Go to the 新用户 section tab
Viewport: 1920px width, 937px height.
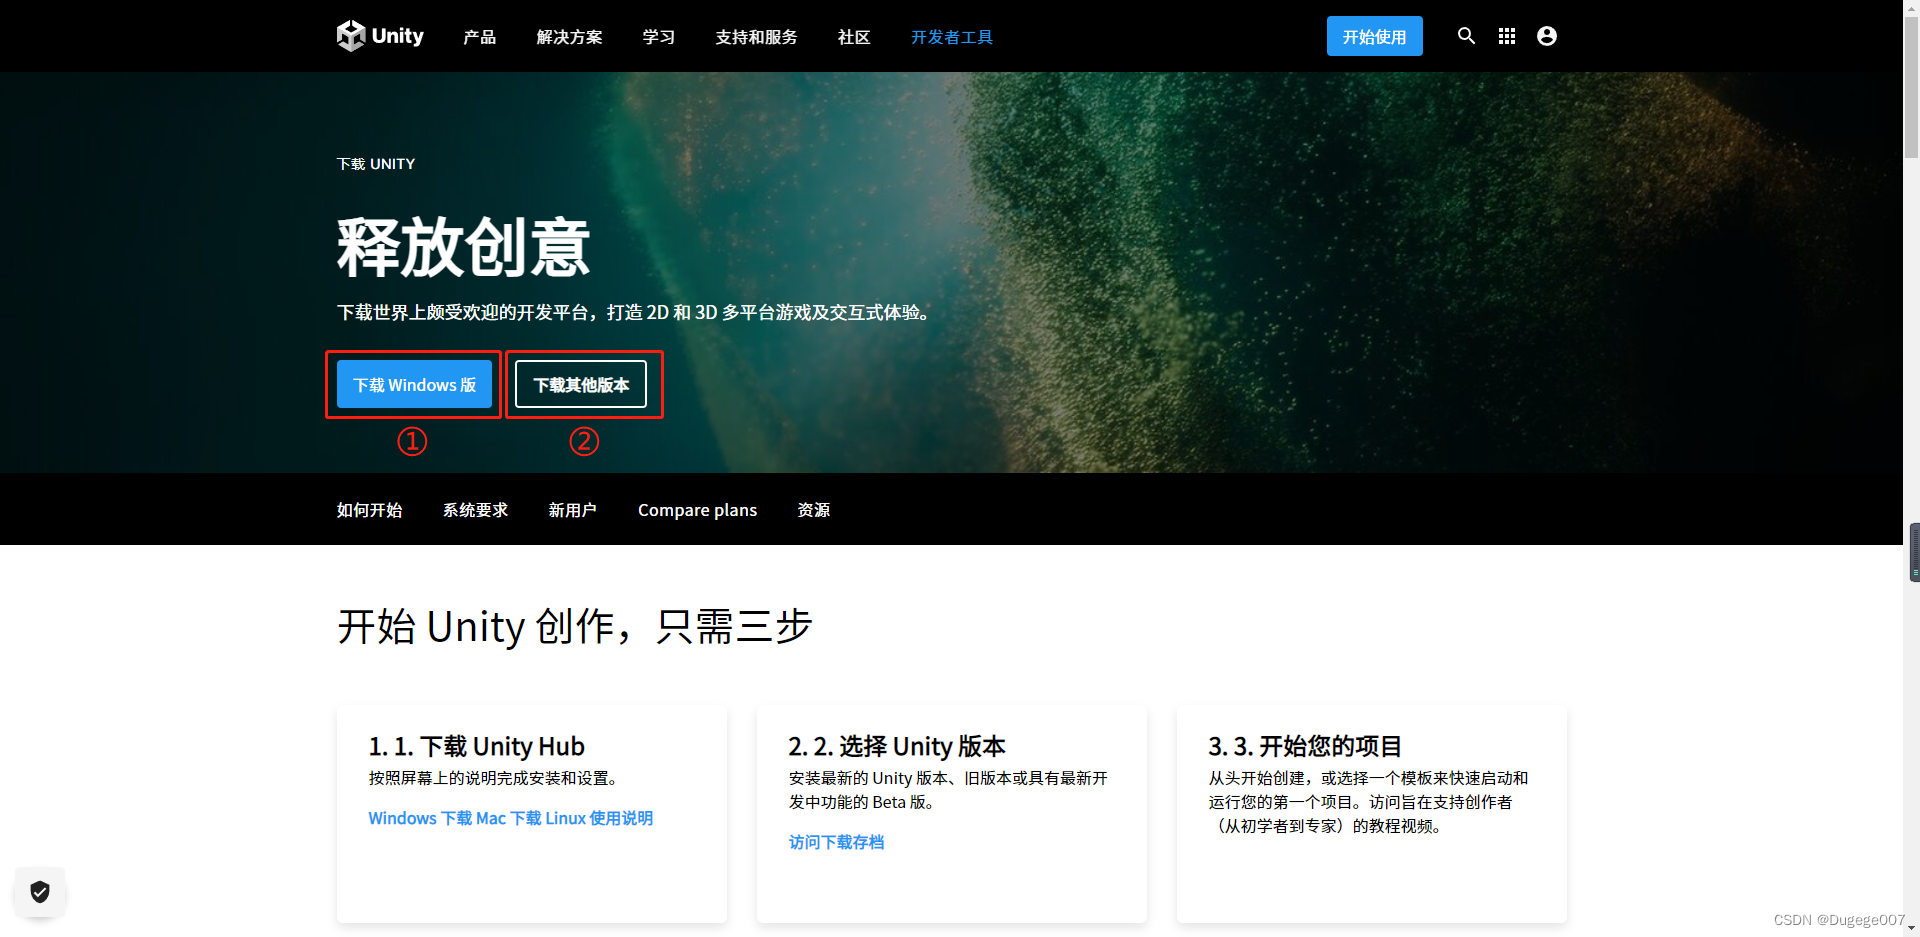pos(573,510)
